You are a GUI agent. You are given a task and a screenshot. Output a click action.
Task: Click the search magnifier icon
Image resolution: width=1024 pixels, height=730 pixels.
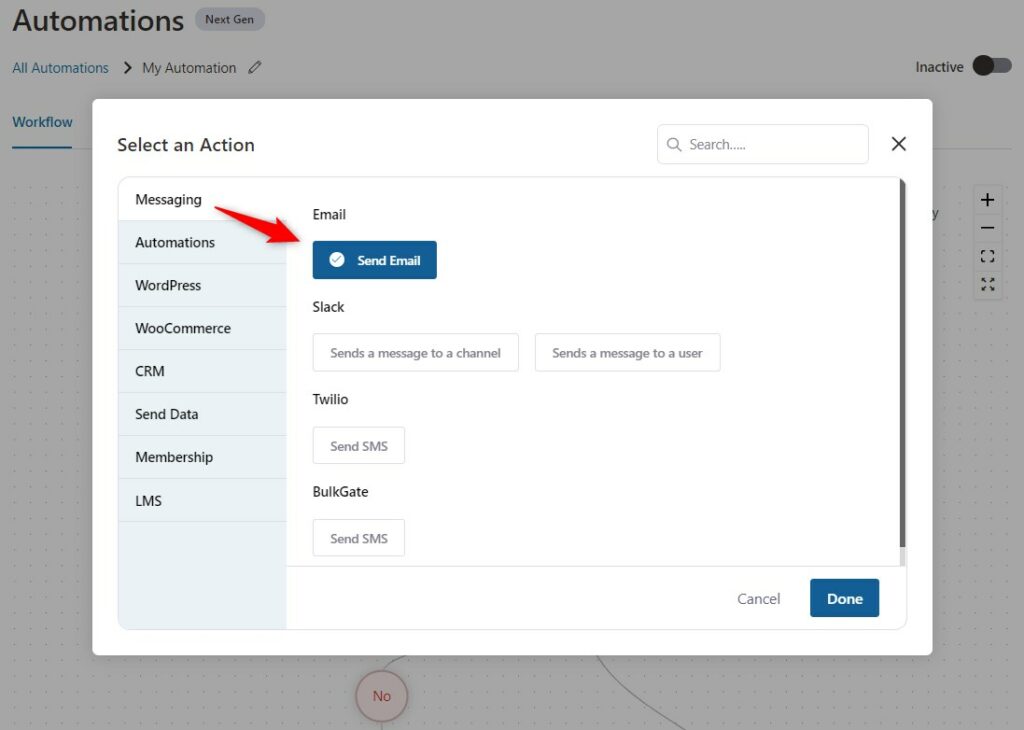(674, 144)
